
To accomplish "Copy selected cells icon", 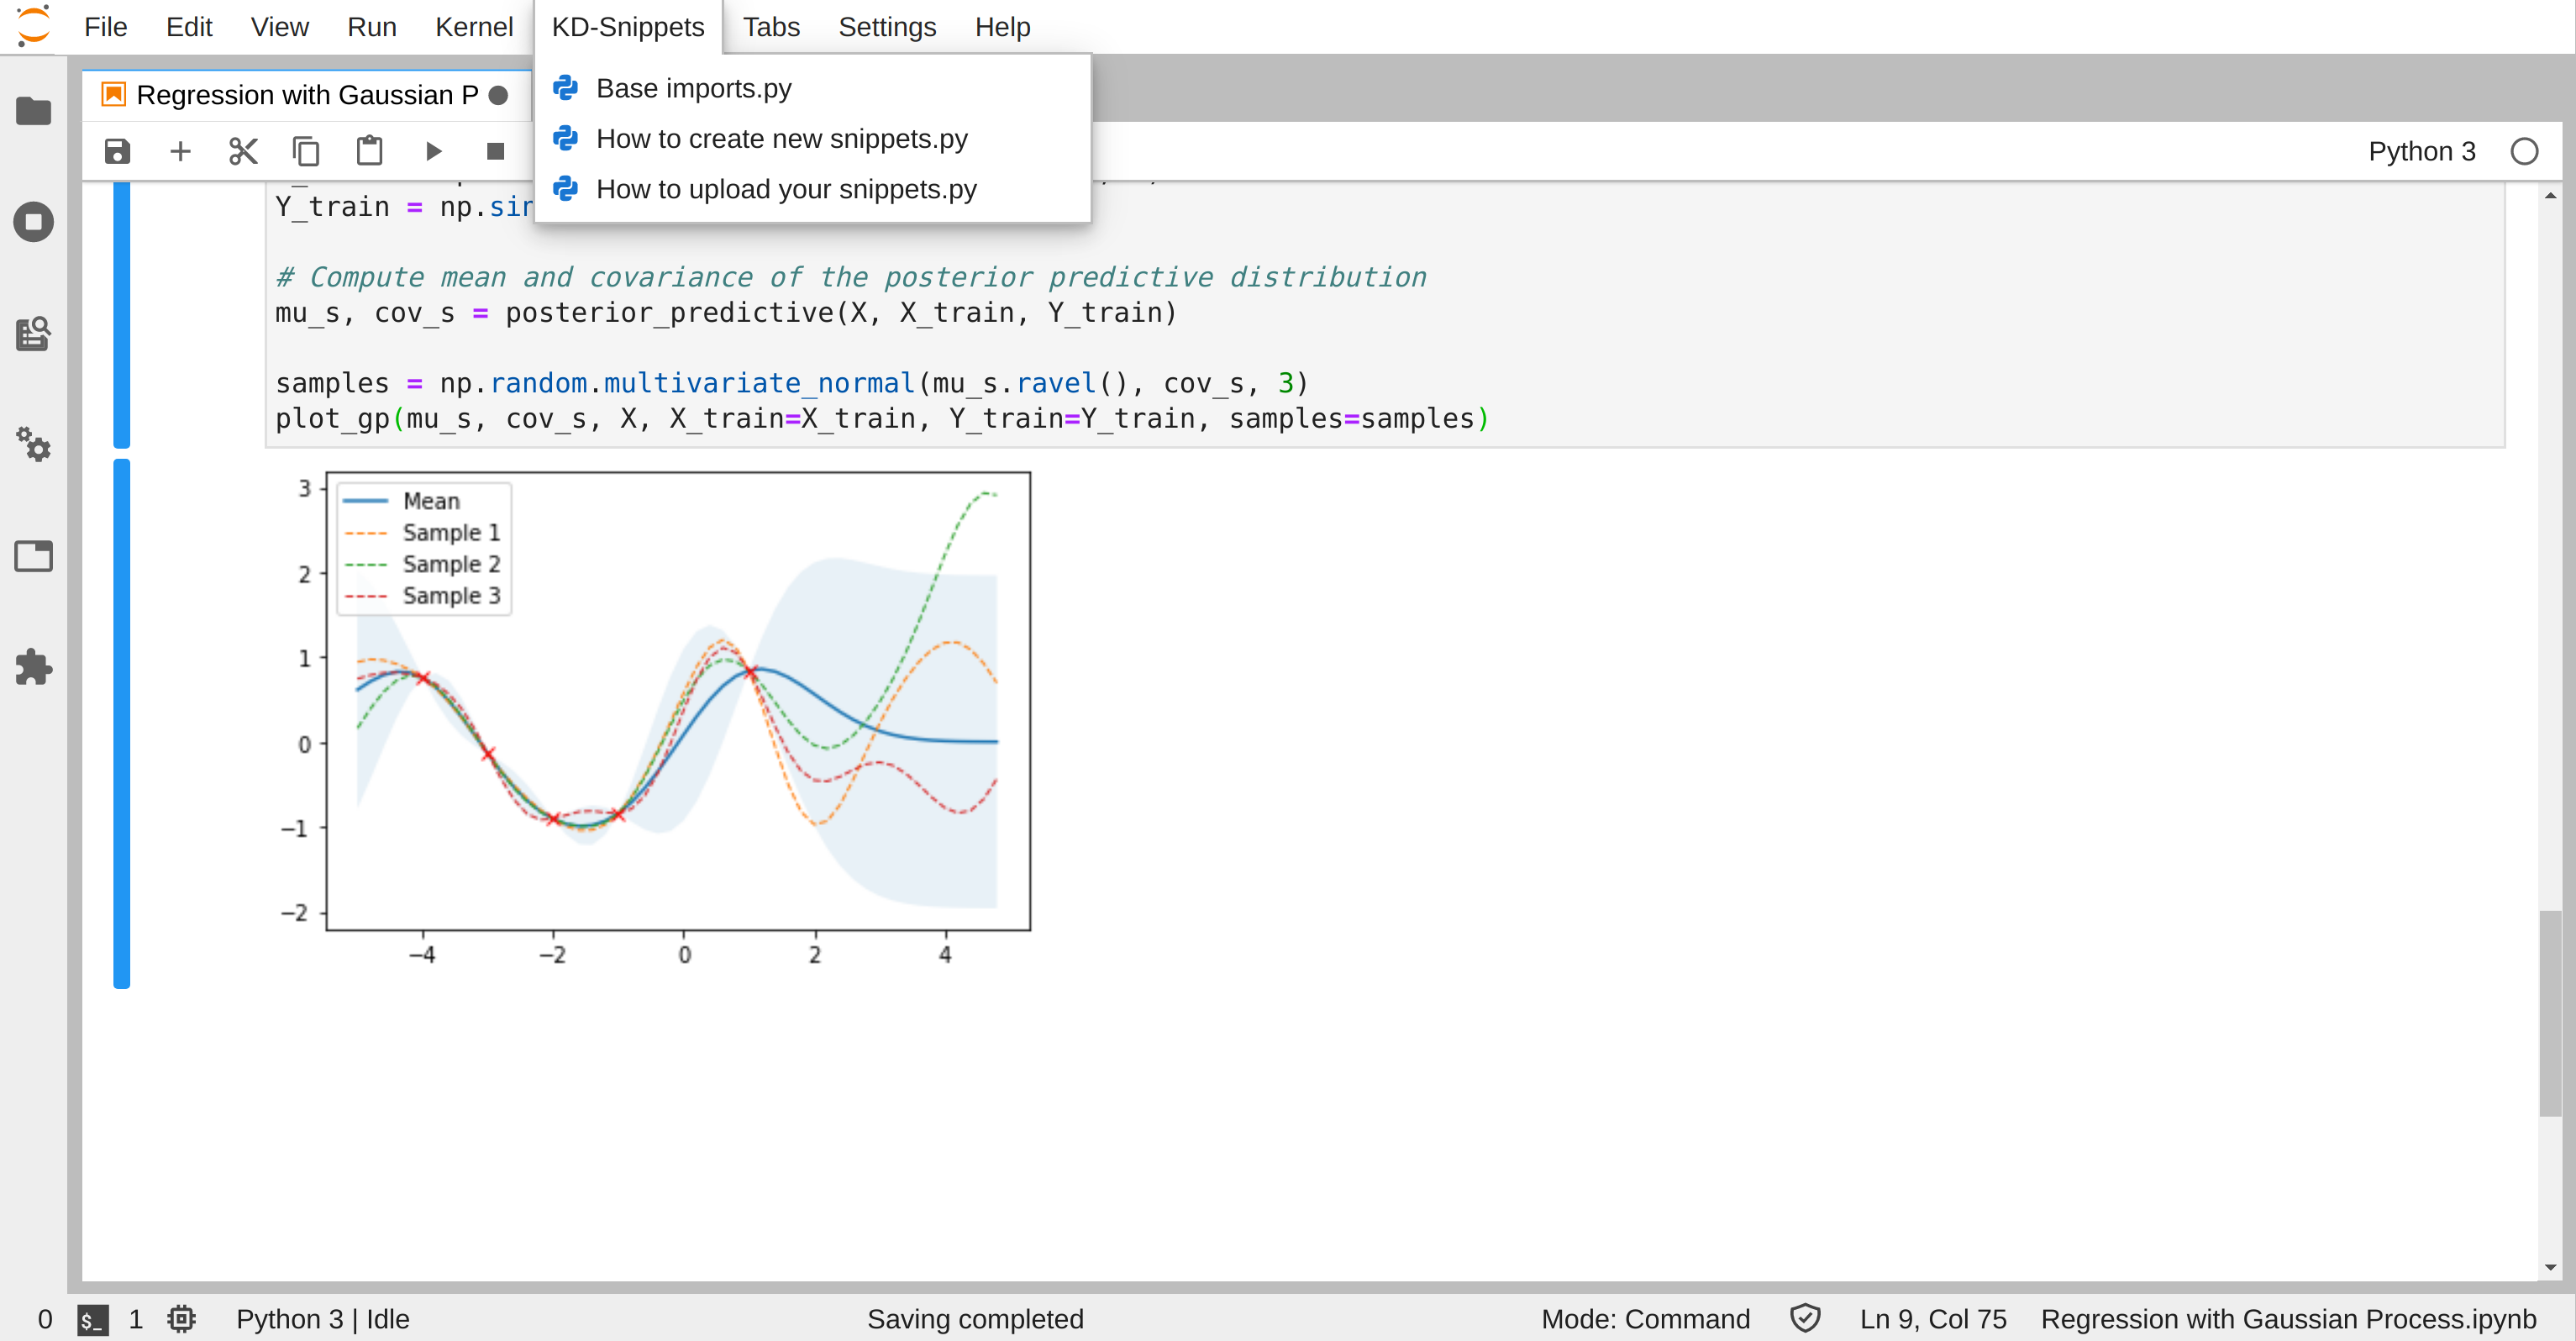I will coord(306,151).
